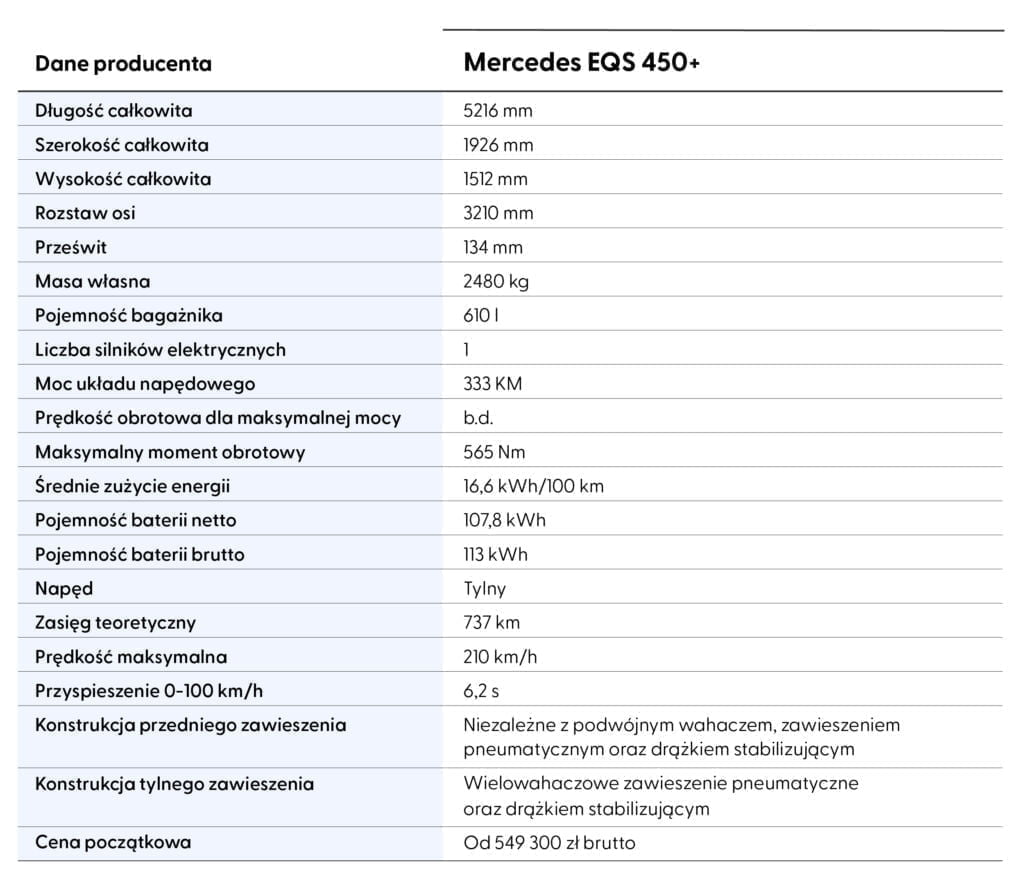Select the 'Pojemność bagażnika' row label
The width and height of the screenshot is (1024, 894).
tap(128, 315)
